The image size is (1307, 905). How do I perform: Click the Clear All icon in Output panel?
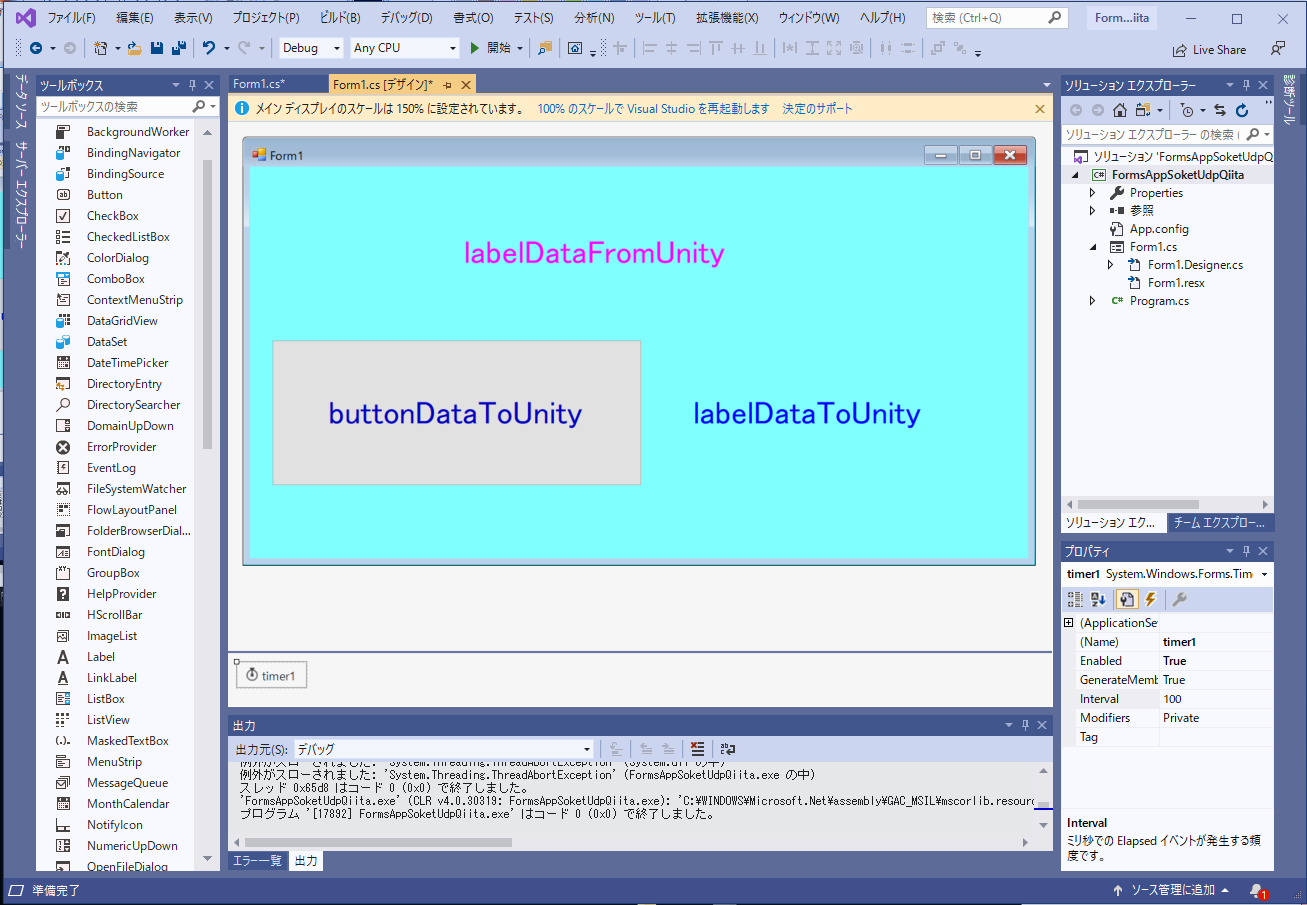click(x=697, y=749)
